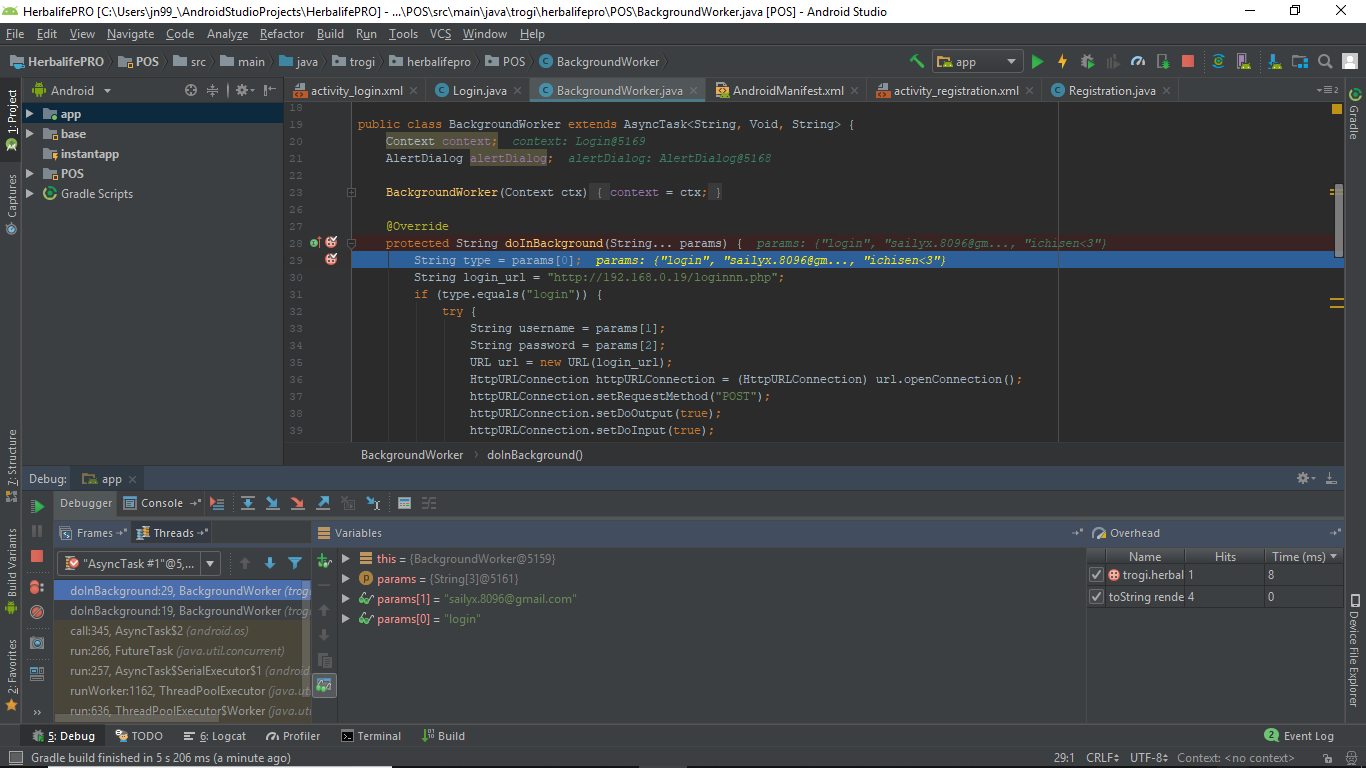Open the Event Log button
Image resolution: width=1366 pixels, height=768 pixels.
1299,736
